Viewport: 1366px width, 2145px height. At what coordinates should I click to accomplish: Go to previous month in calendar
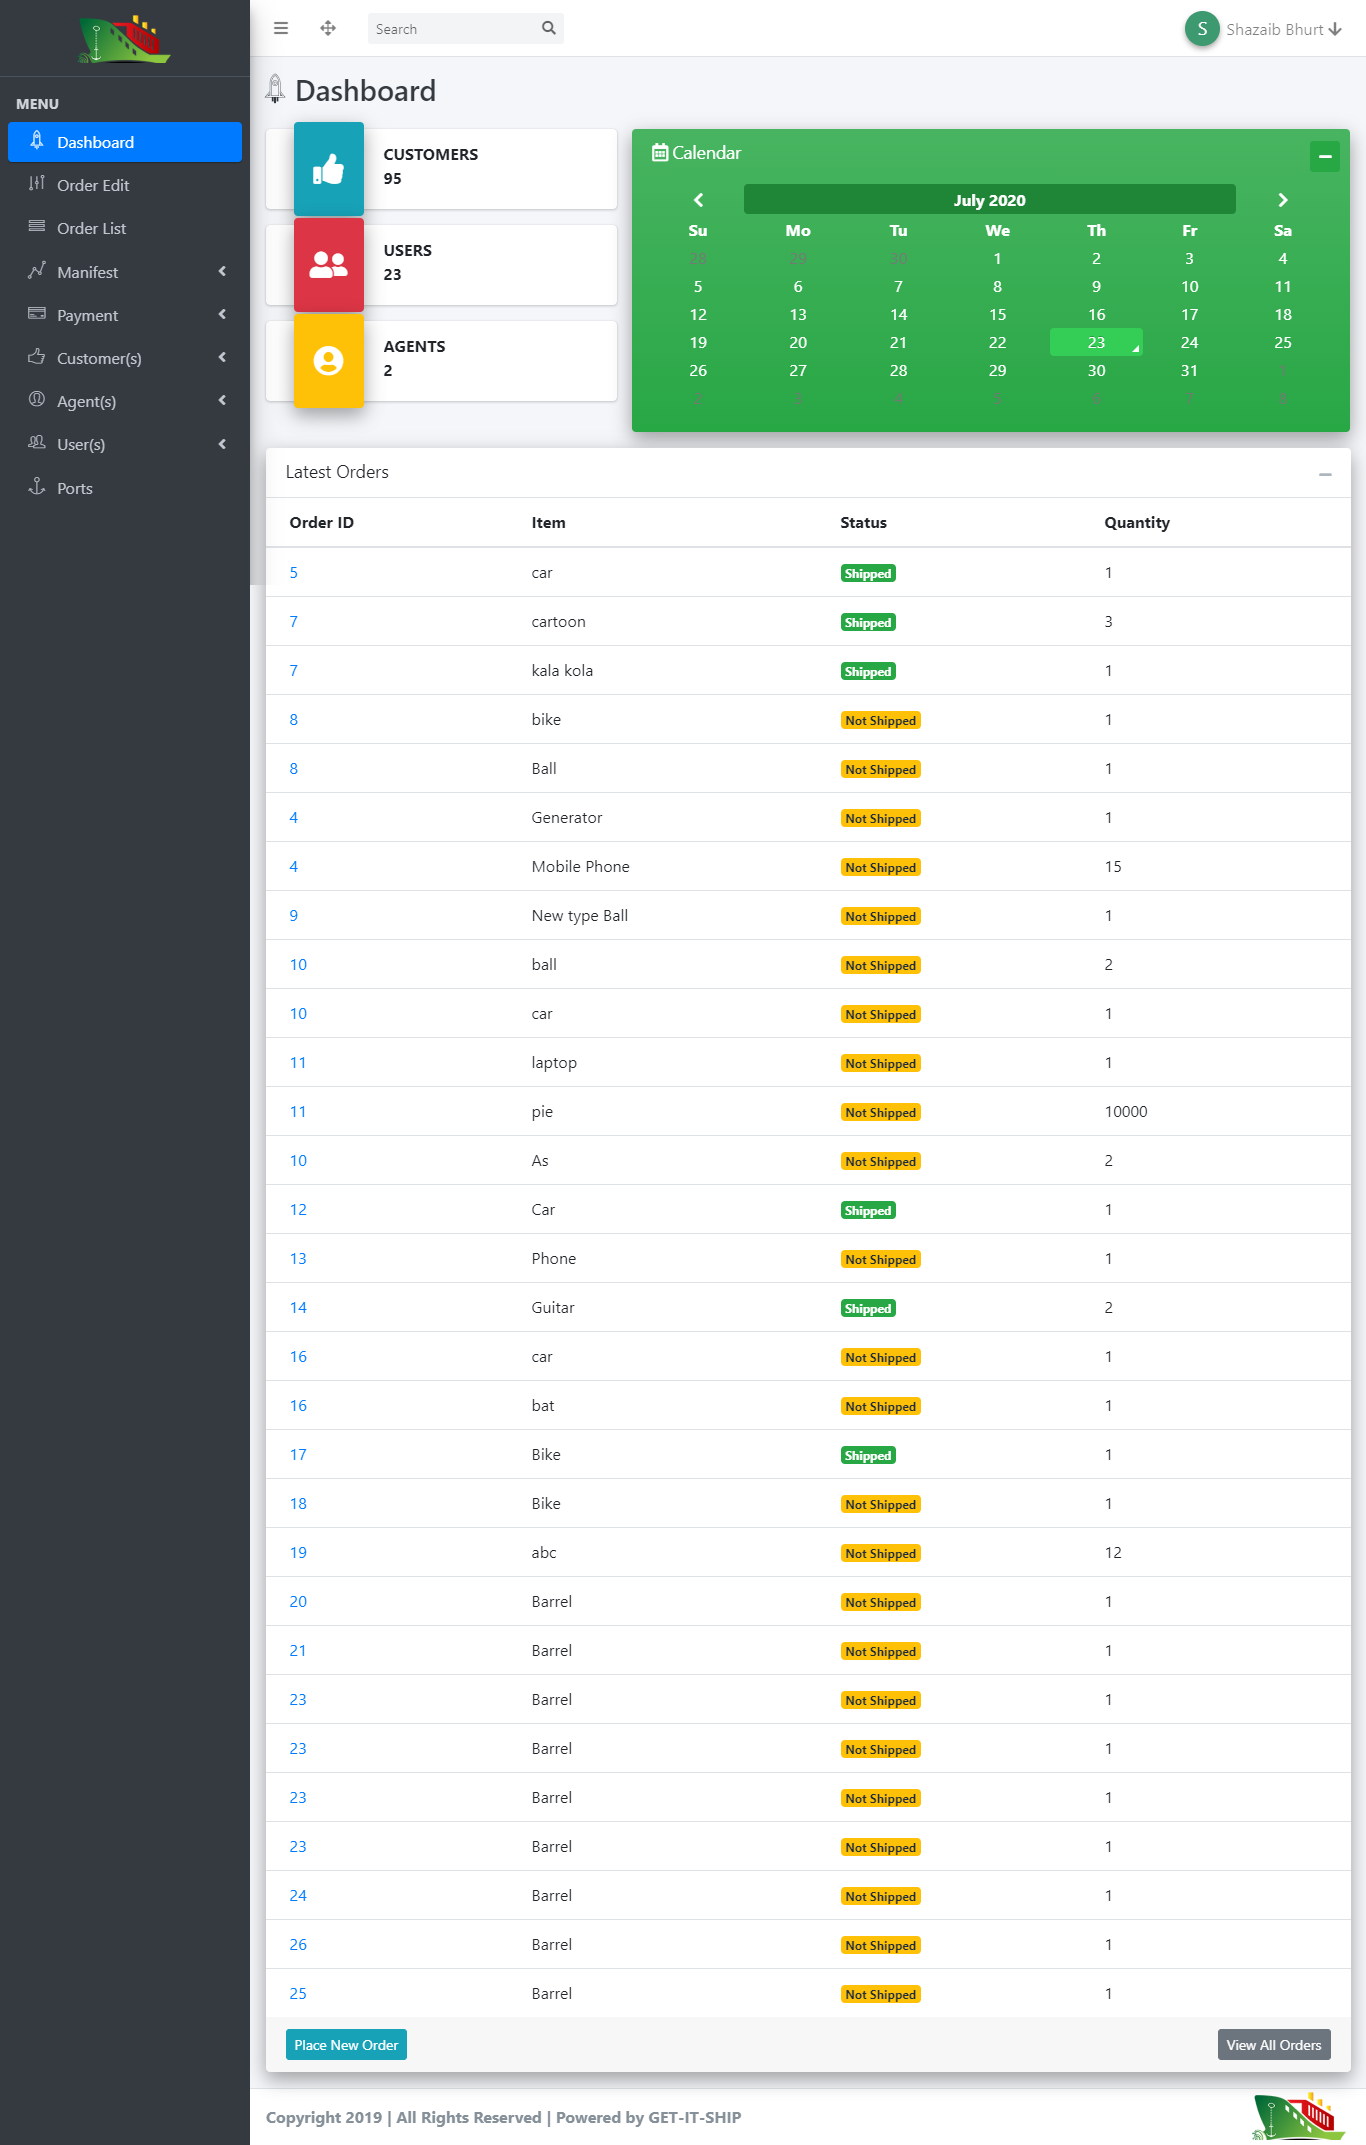[698, 200]
